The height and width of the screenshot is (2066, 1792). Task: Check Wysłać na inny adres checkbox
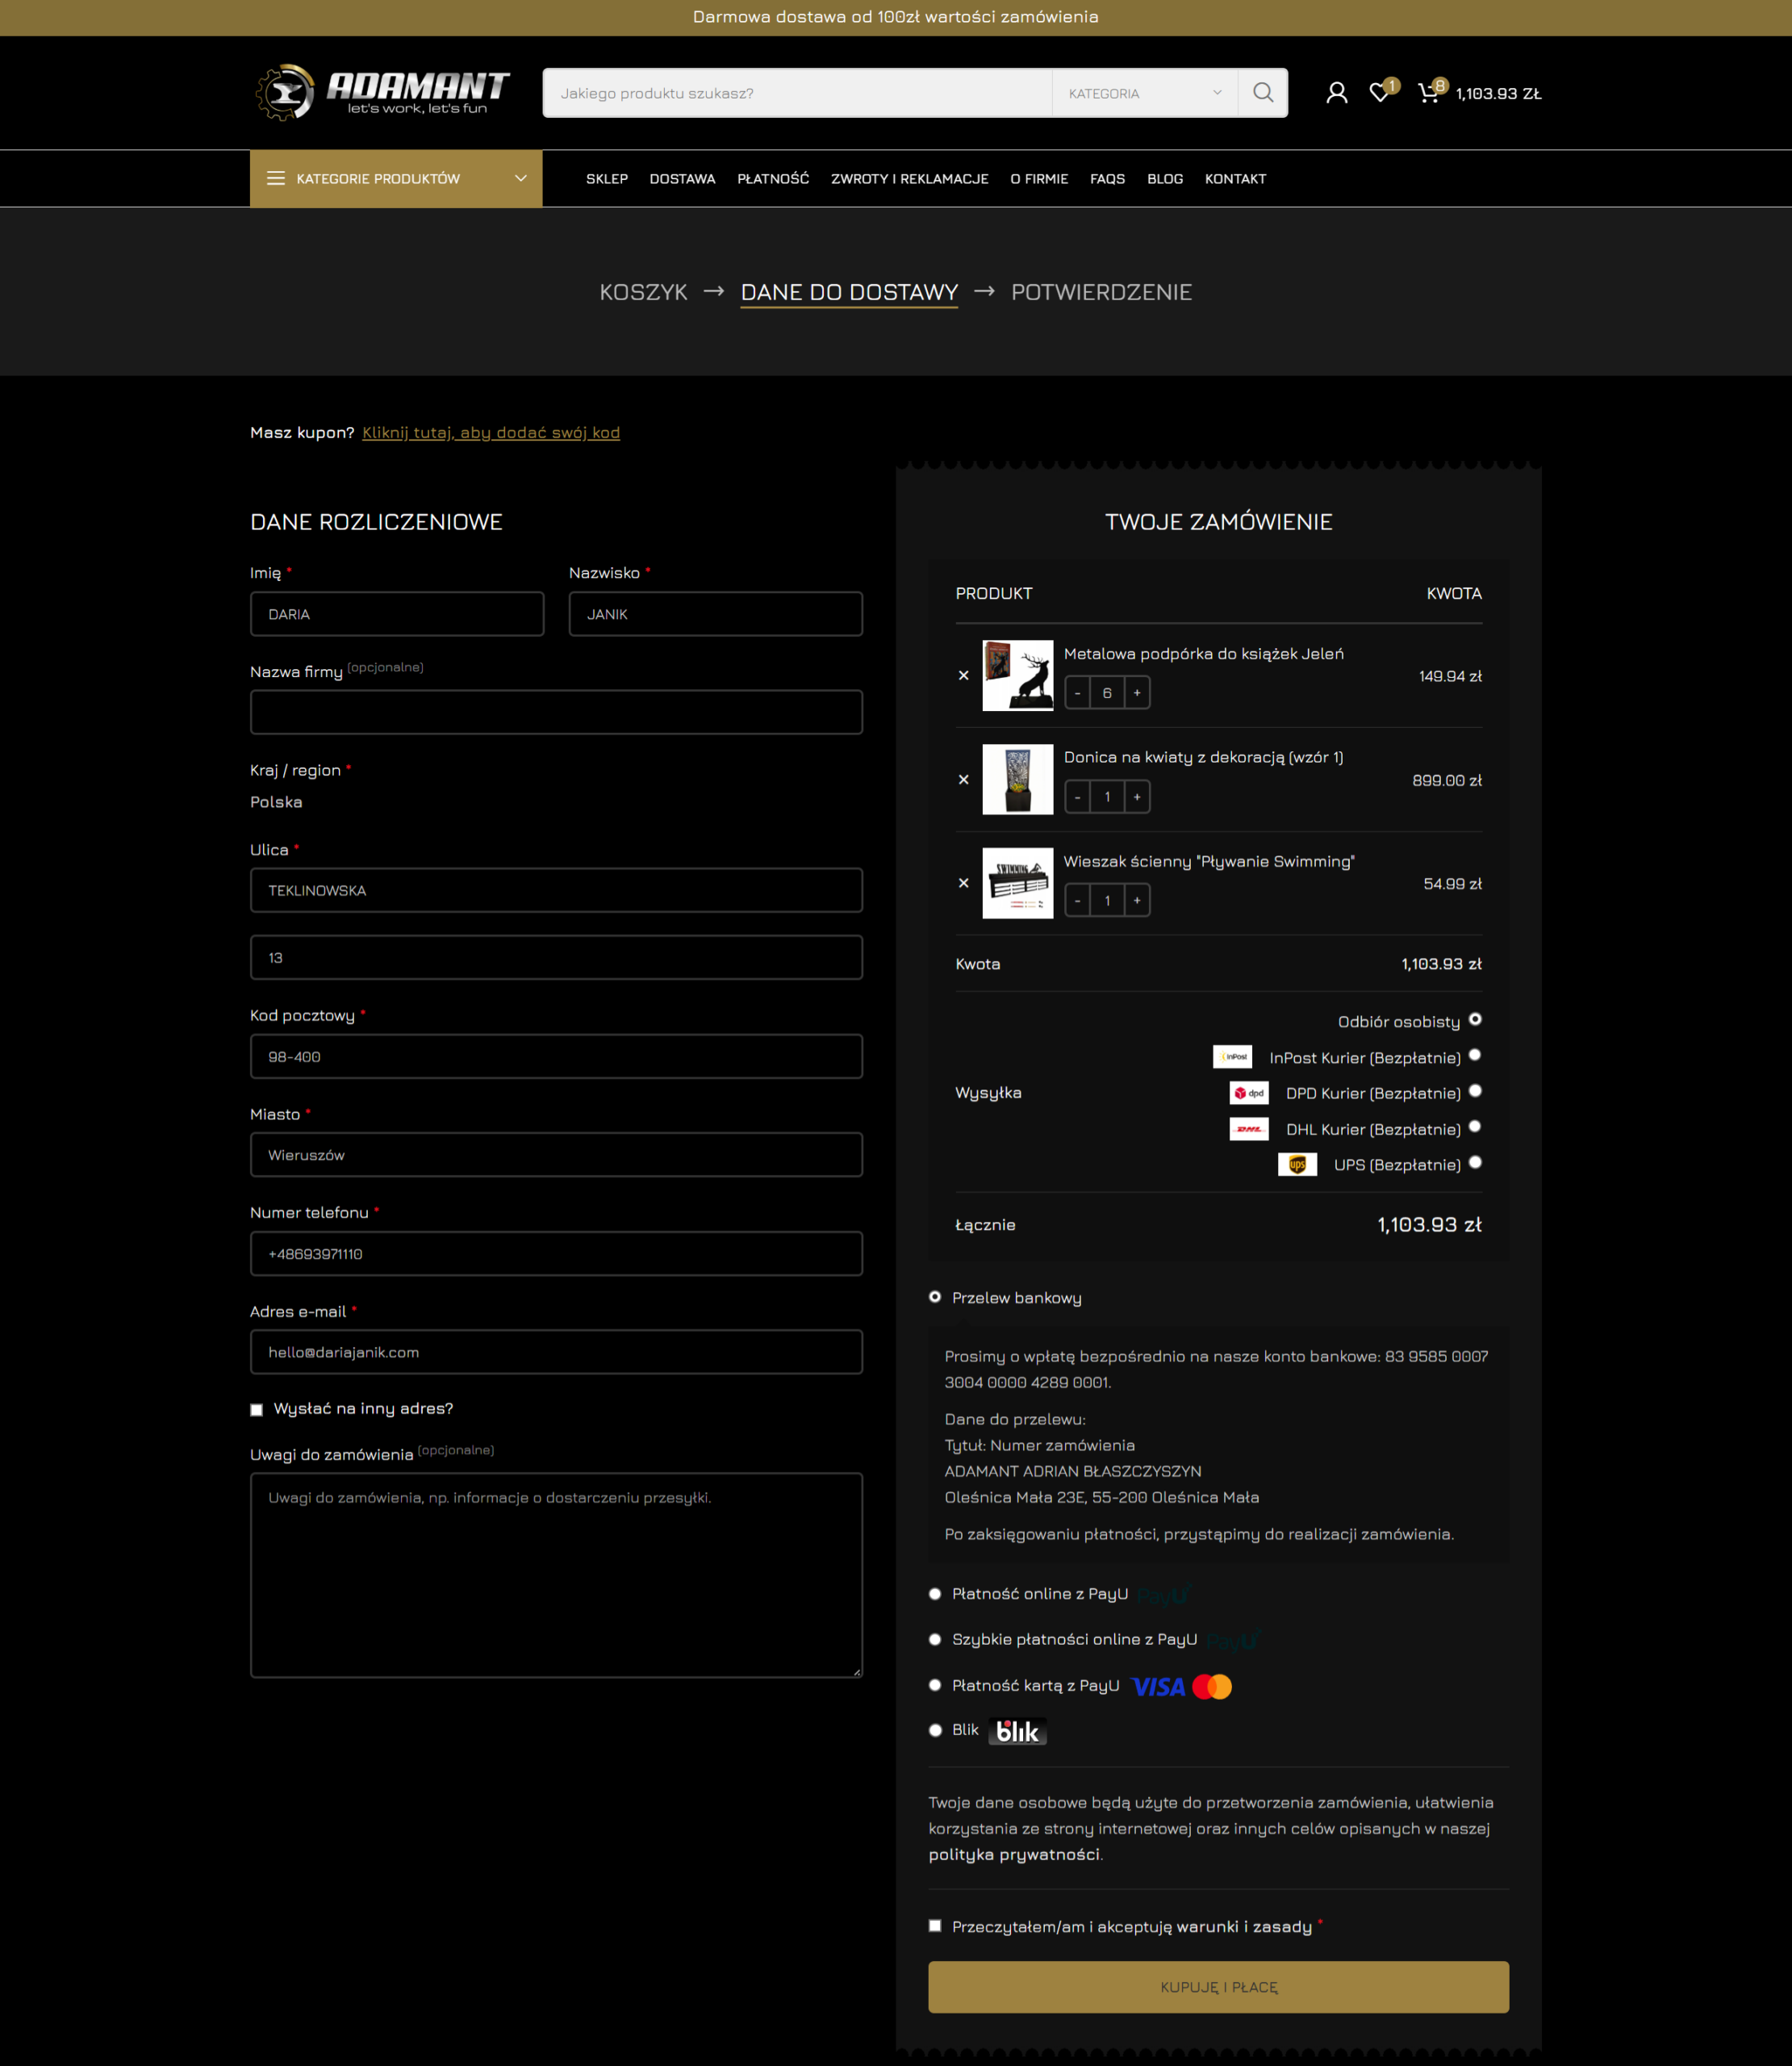(257, 1409)
